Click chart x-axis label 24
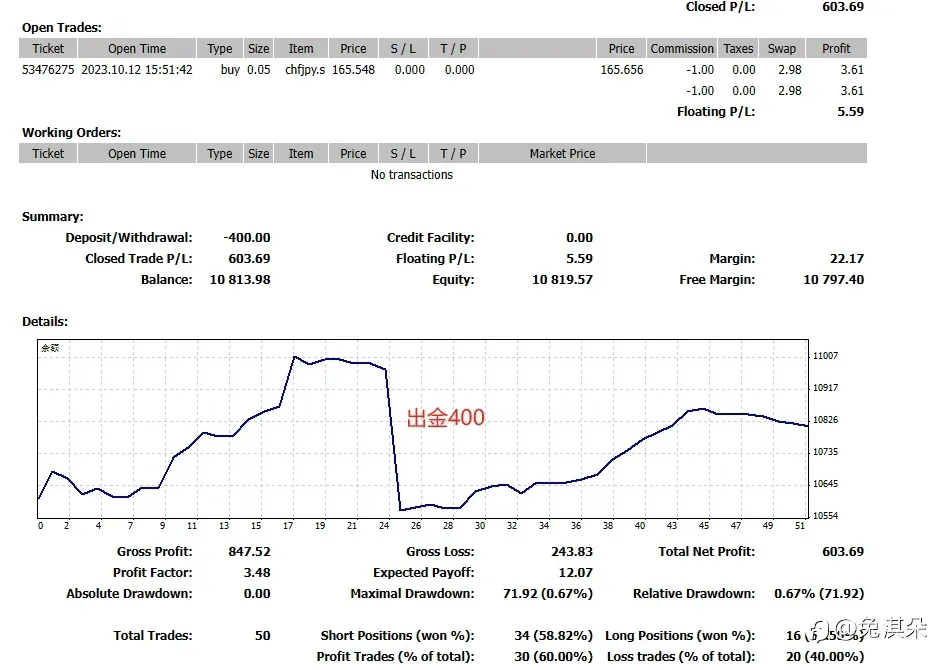Image resolution: width=938 pixels, height=670 pixels. (384, 526)
